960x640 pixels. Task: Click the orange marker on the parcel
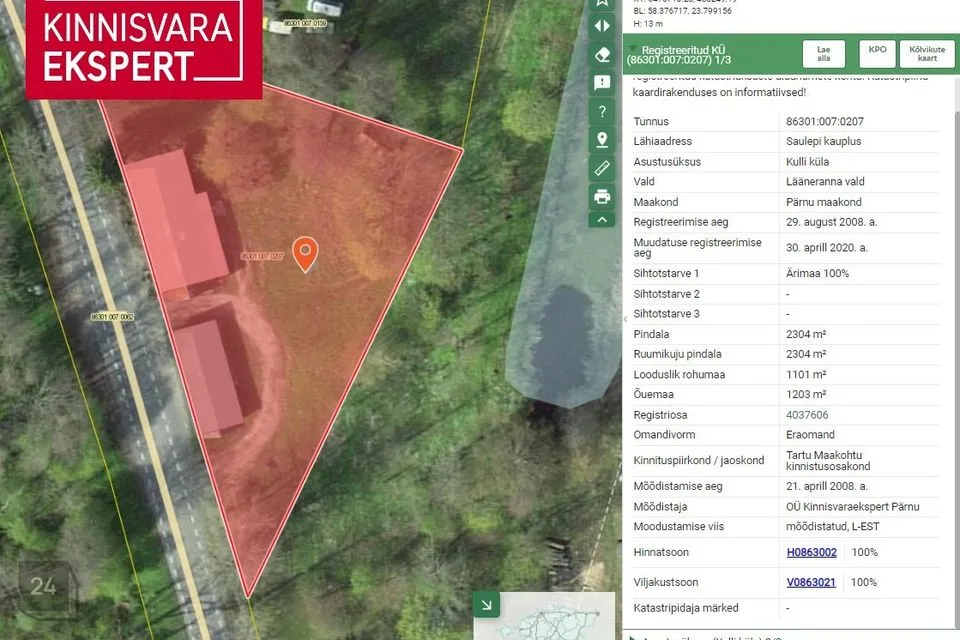tap(305, 253)
